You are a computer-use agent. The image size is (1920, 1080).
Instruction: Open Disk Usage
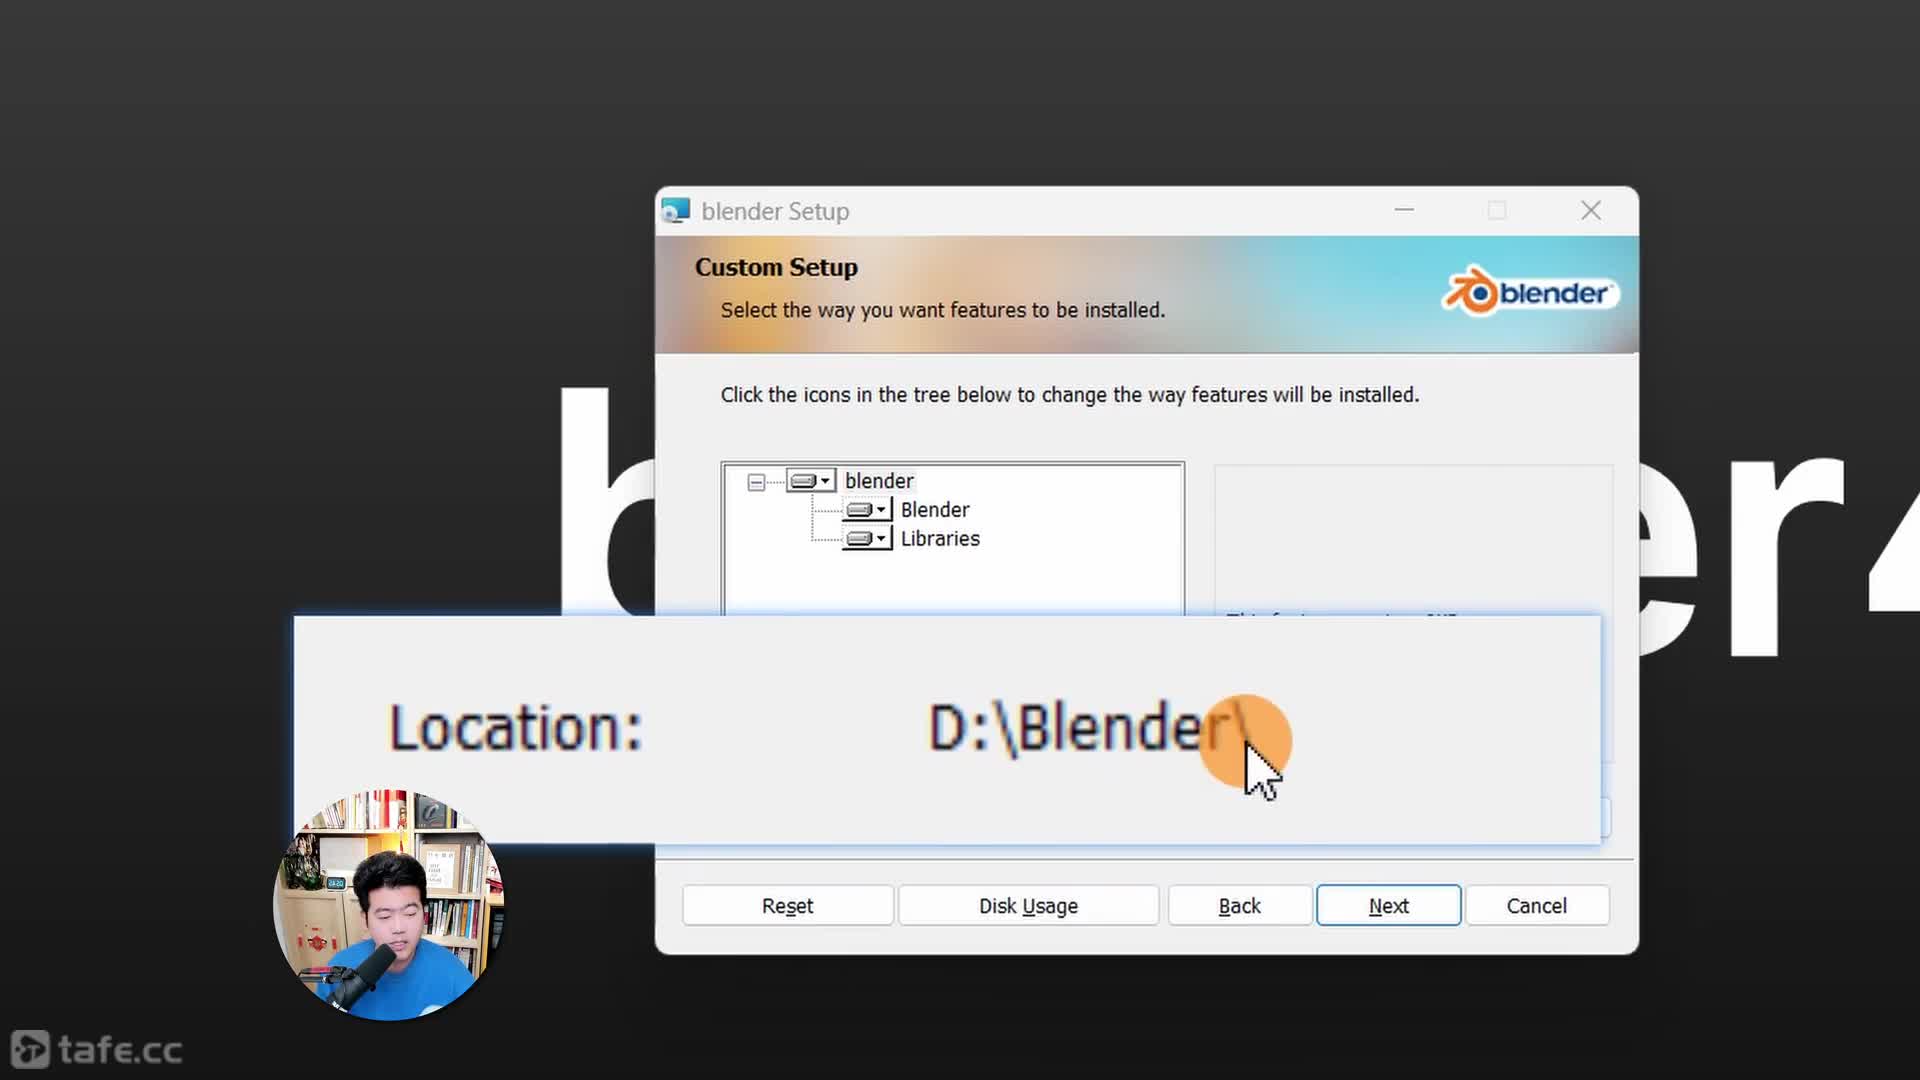[1028, 905]
